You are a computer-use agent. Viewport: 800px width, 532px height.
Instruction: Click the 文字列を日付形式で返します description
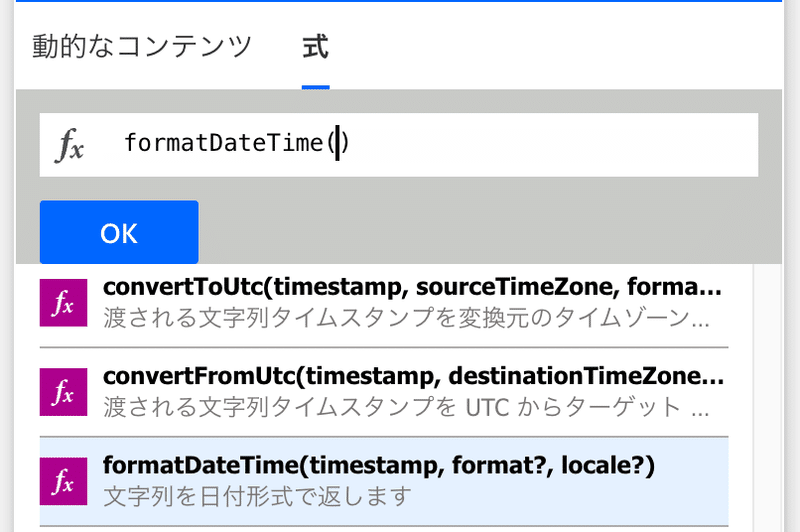[x=257, y=496]
